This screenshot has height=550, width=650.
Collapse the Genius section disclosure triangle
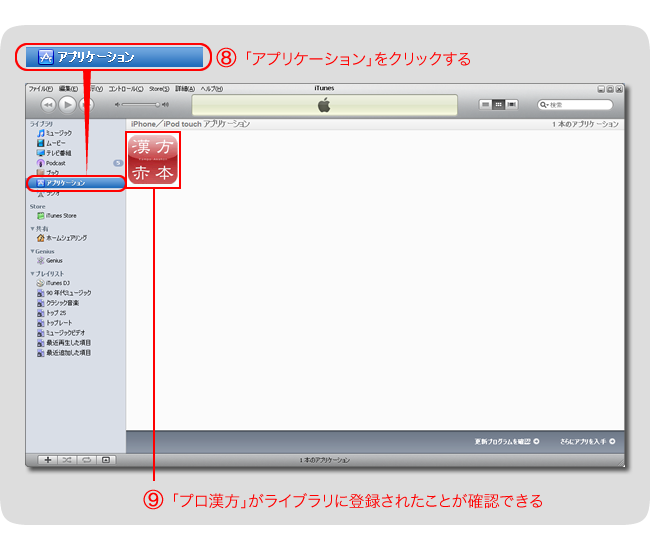(32, 251)
